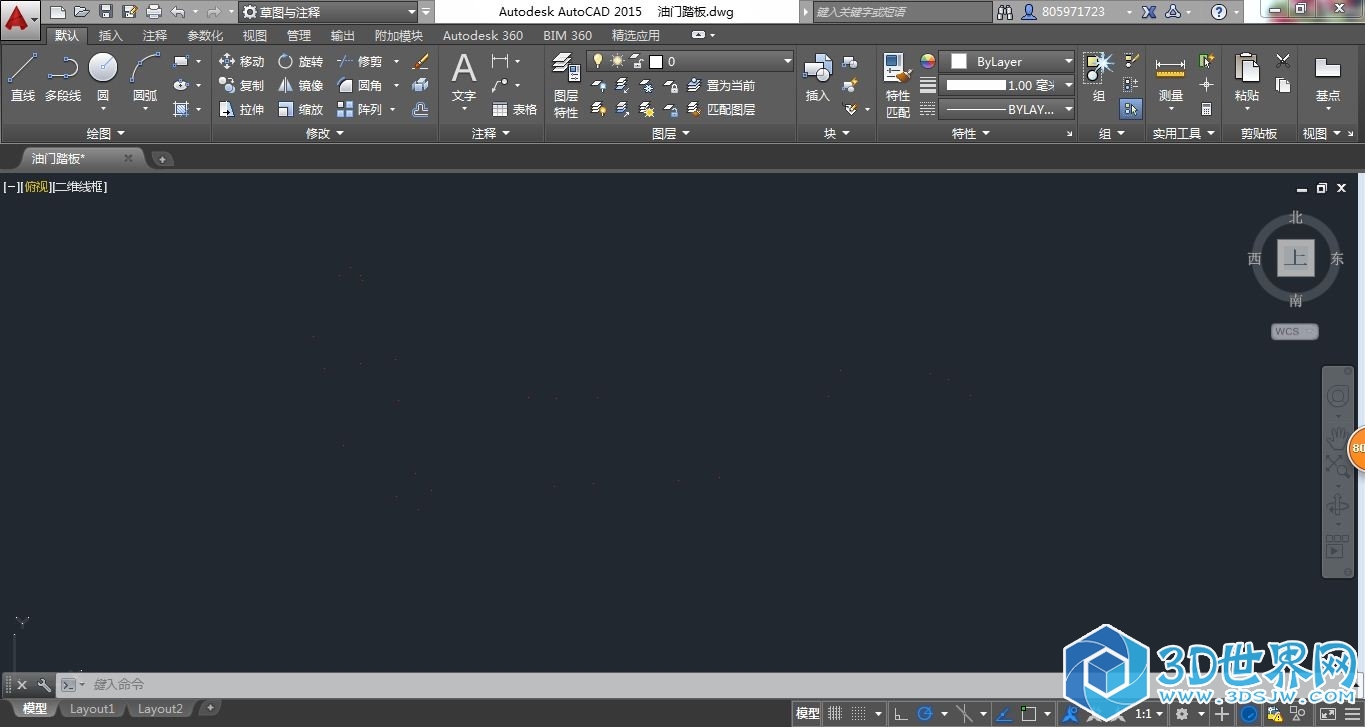Select the 圆弧 (Arc) tool
Viewport: 1365px width, 727px height.
(x=145, y=77)
